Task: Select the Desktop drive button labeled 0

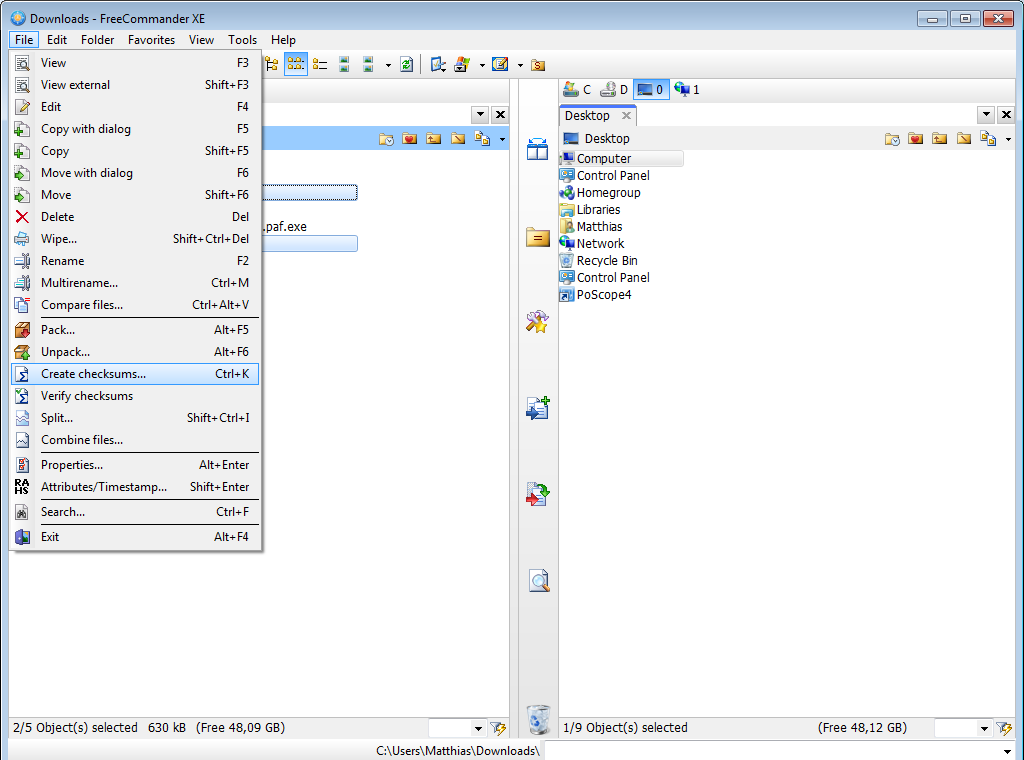Action: [x=651, y=89]
